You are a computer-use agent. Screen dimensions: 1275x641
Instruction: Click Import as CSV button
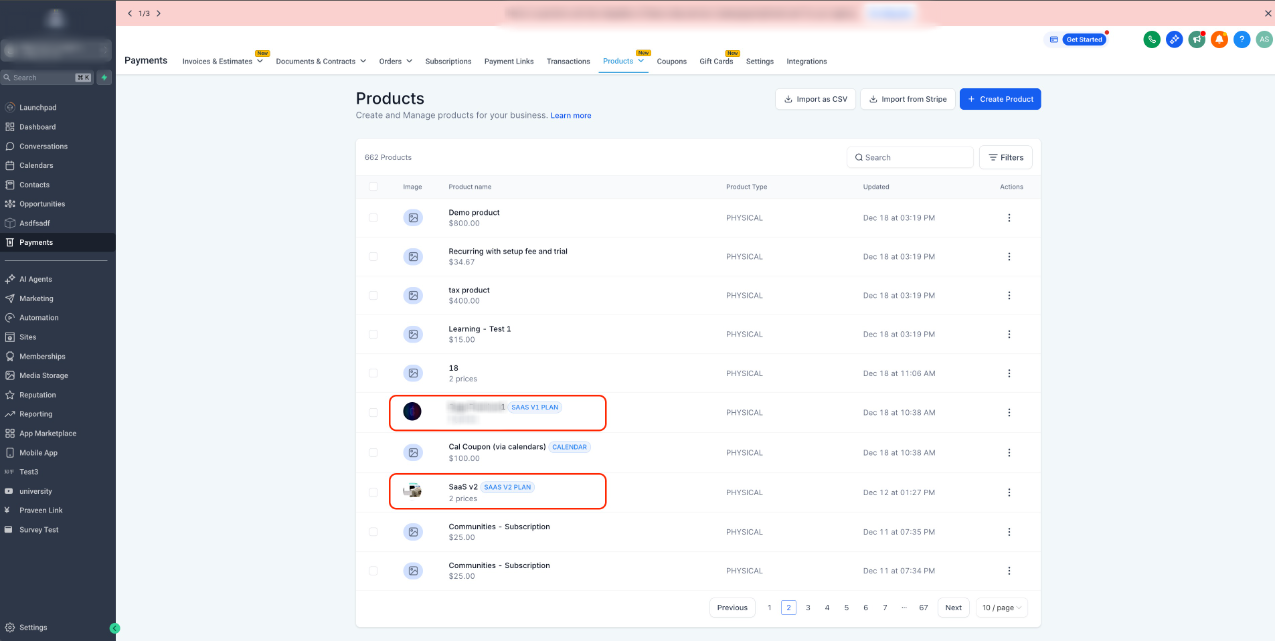tap(815, 99)
